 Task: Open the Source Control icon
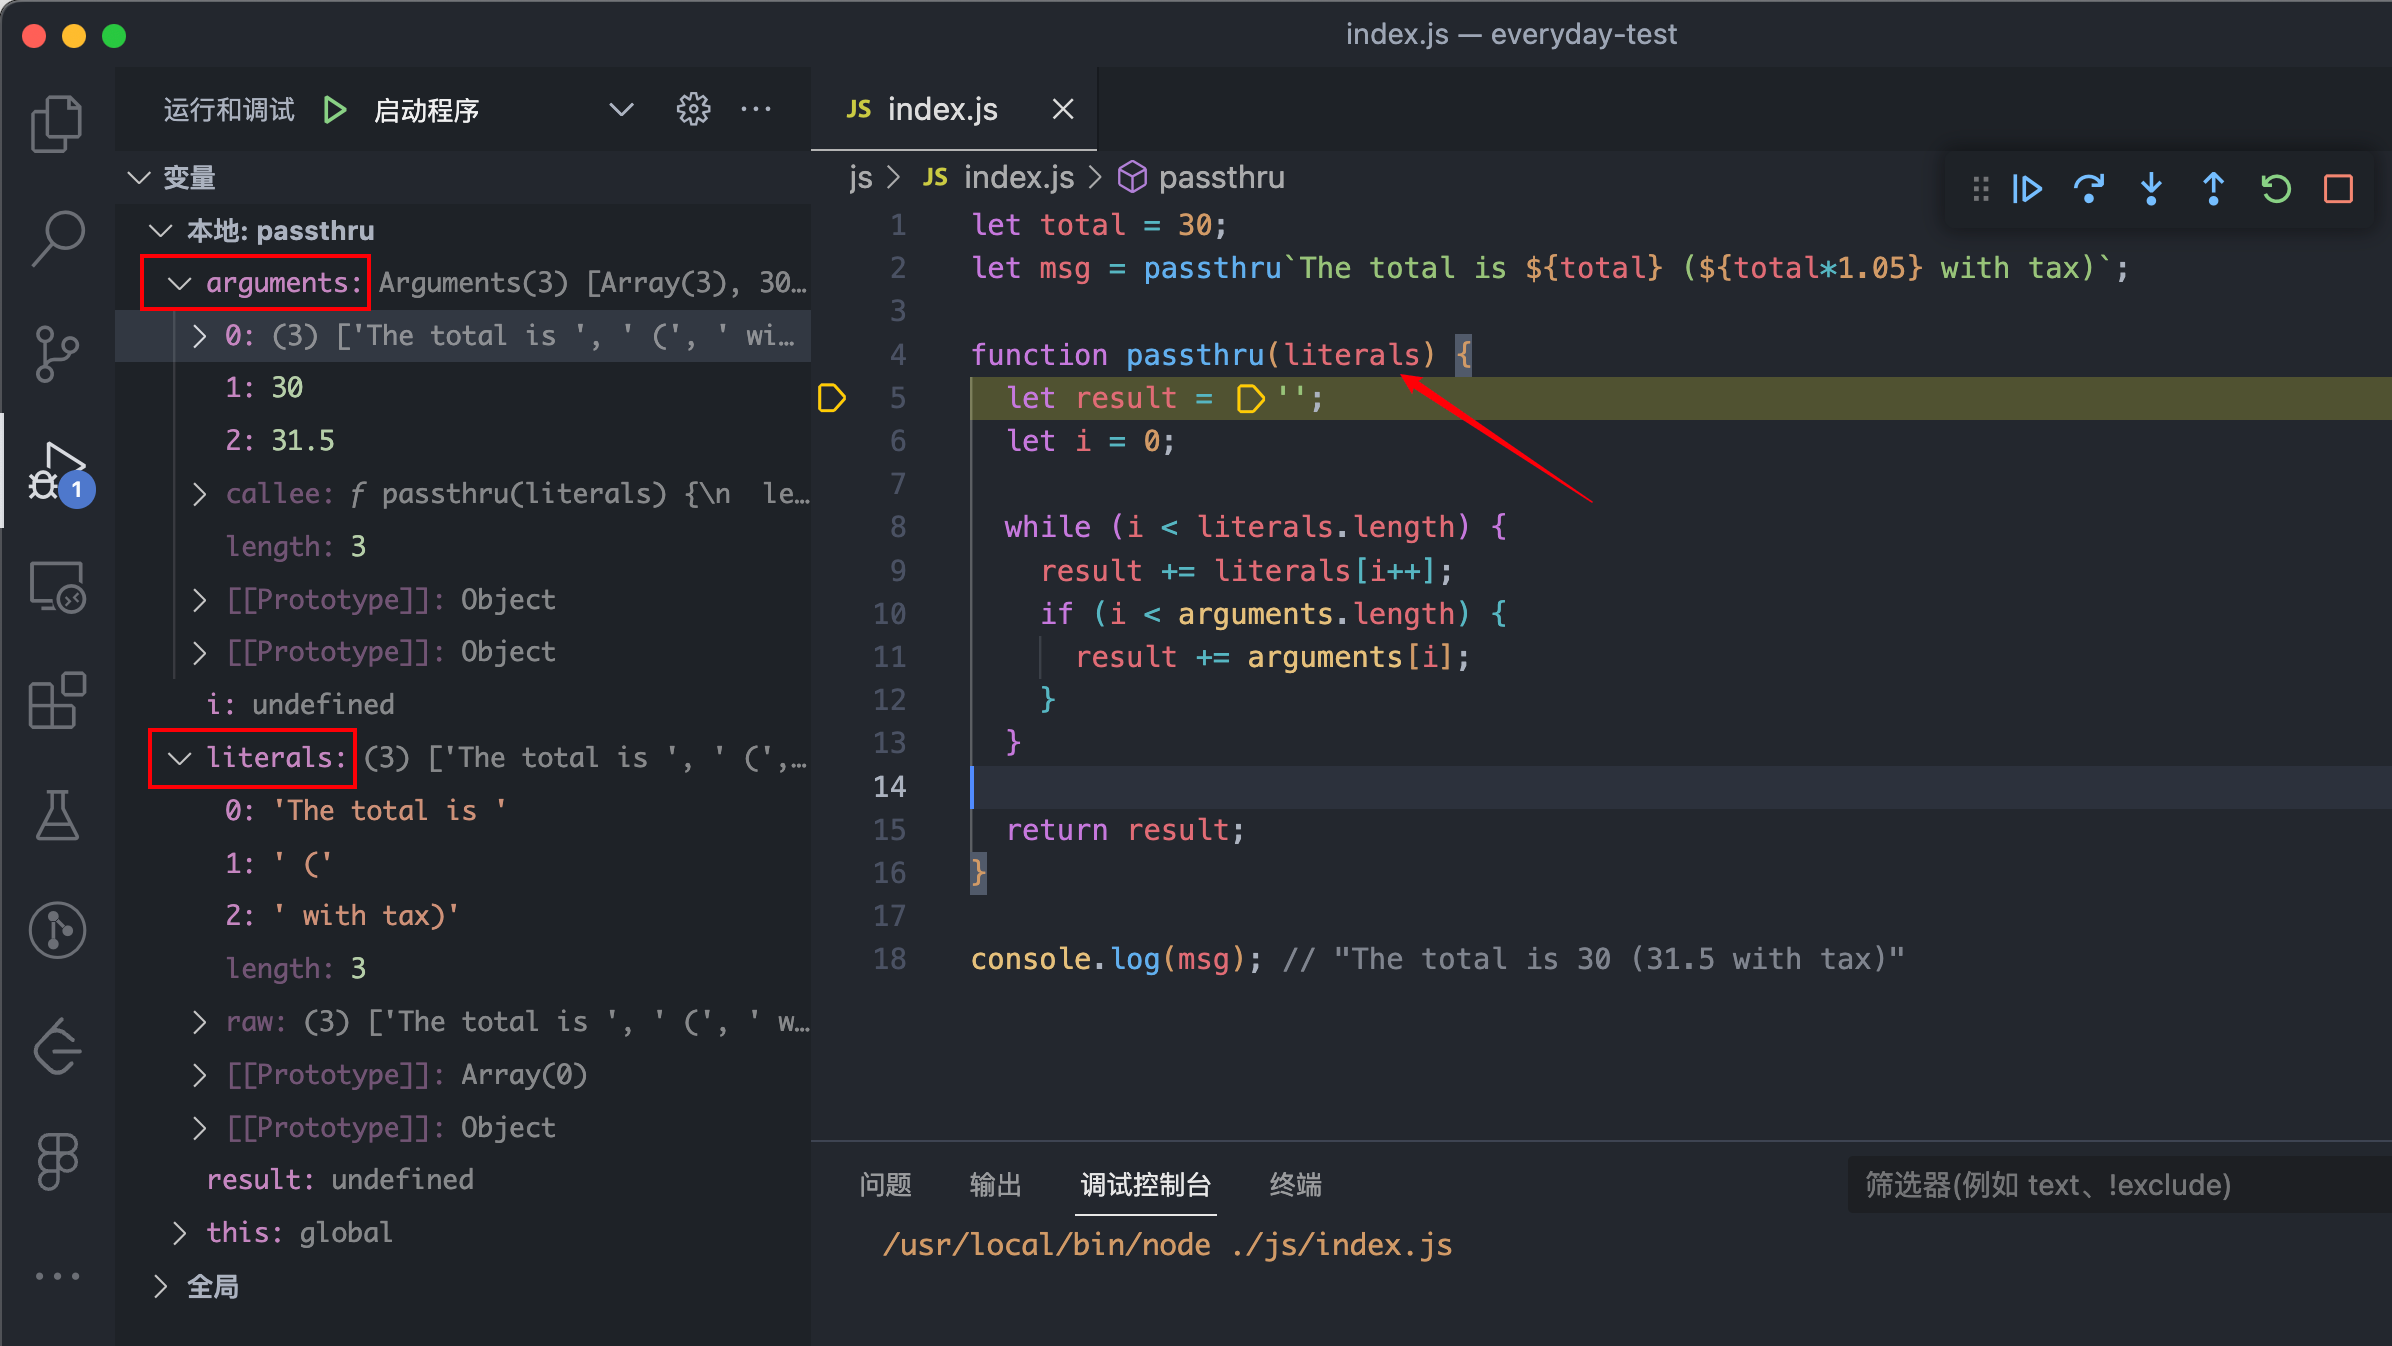57,354
